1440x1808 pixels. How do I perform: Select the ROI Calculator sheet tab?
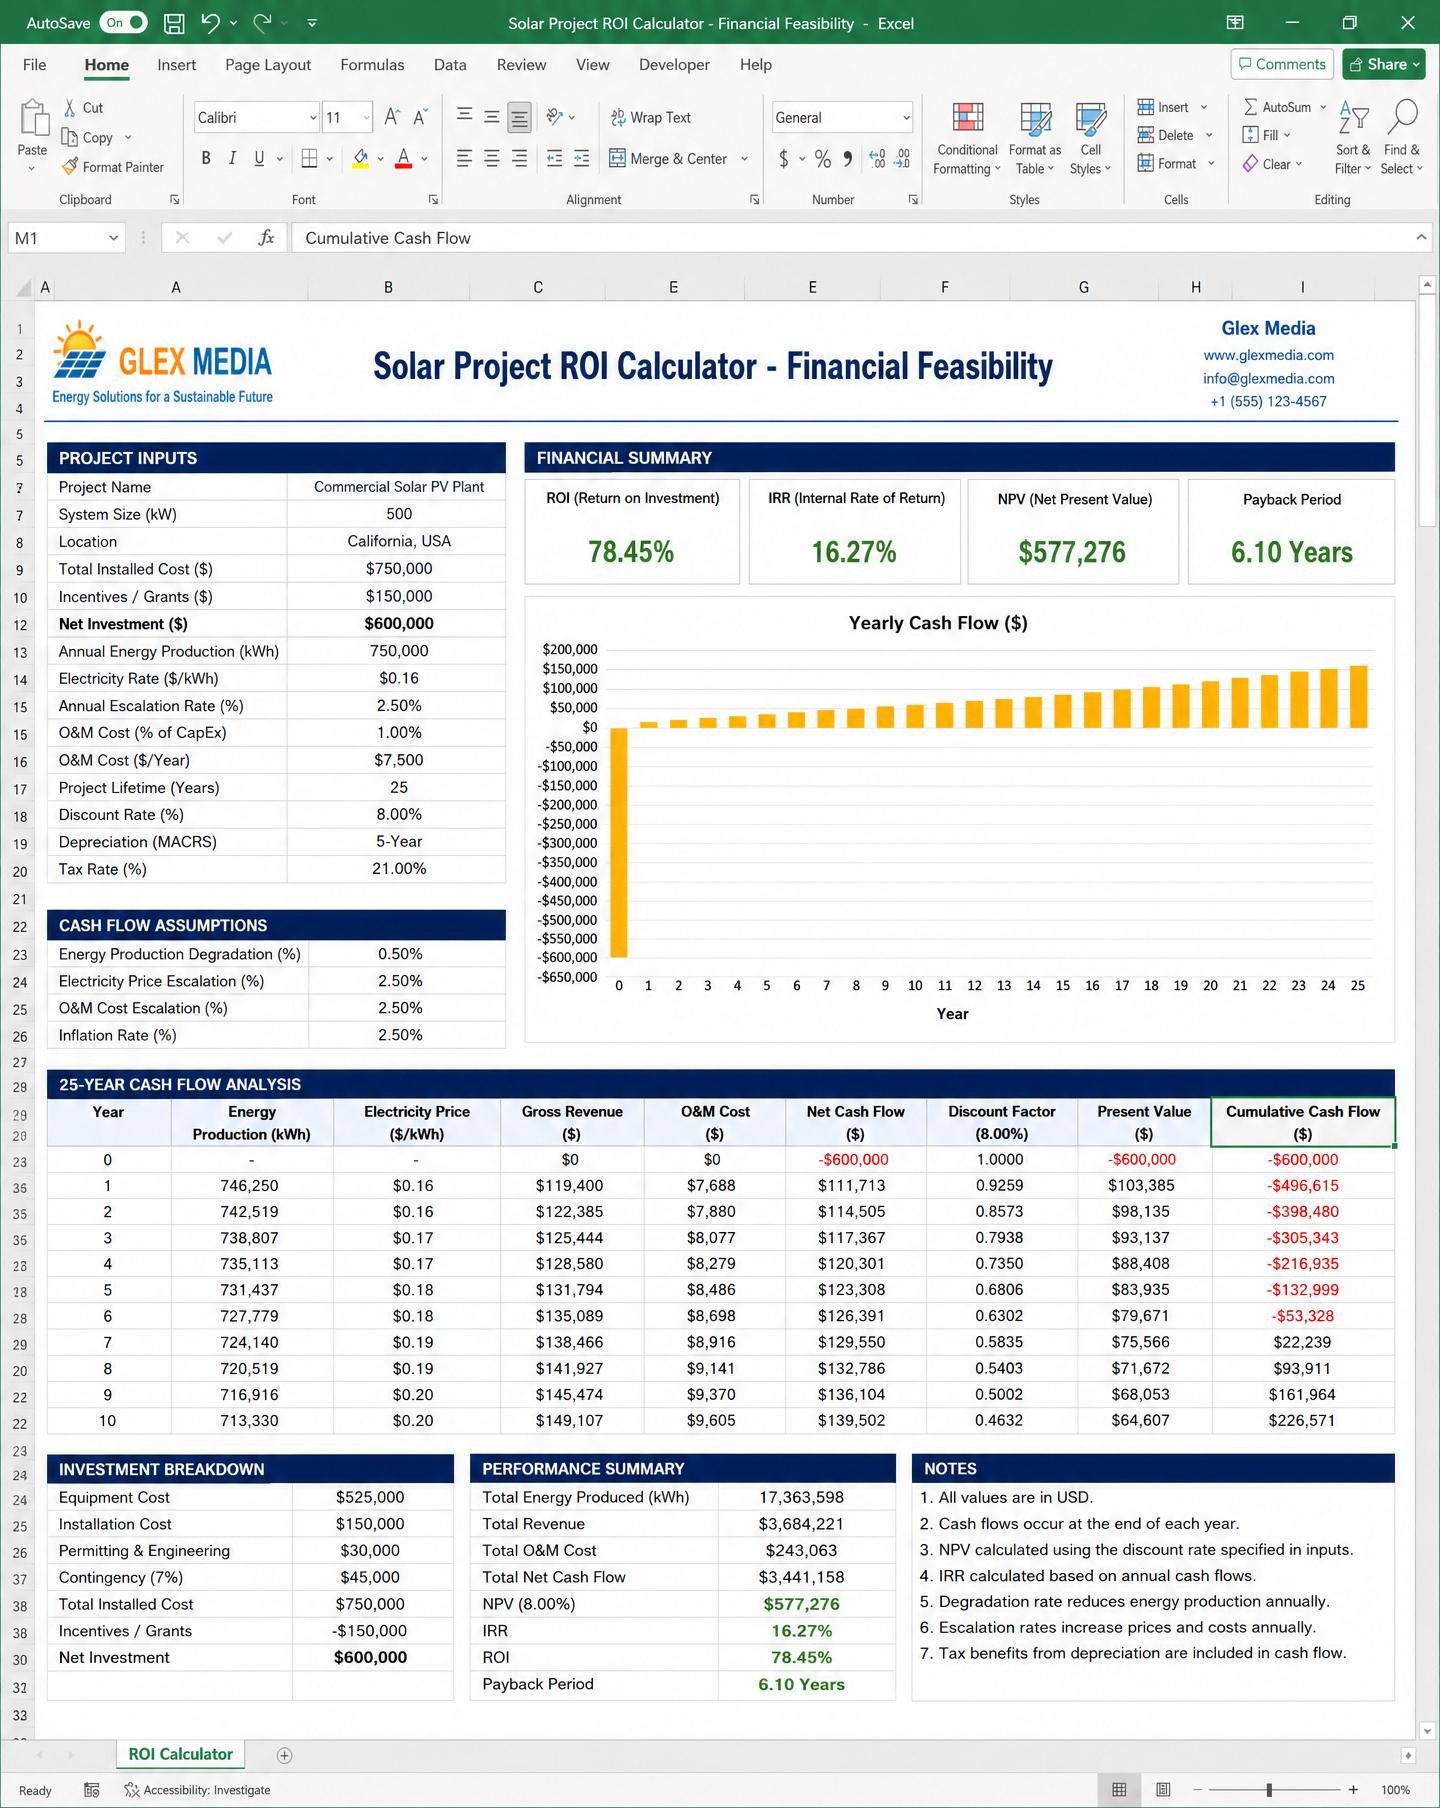pos(180,1754)
